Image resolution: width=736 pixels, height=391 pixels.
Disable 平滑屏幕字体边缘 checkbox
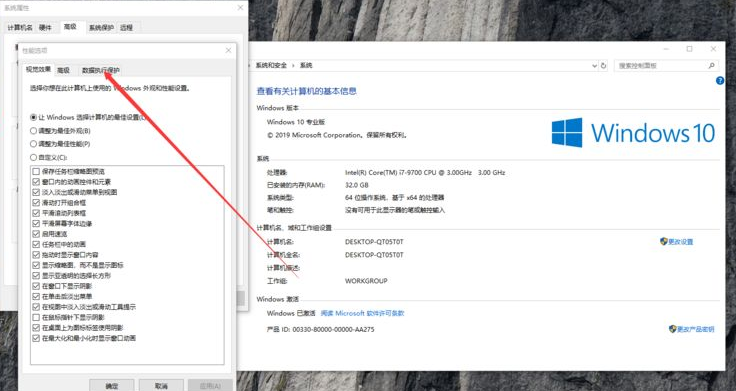36,223
